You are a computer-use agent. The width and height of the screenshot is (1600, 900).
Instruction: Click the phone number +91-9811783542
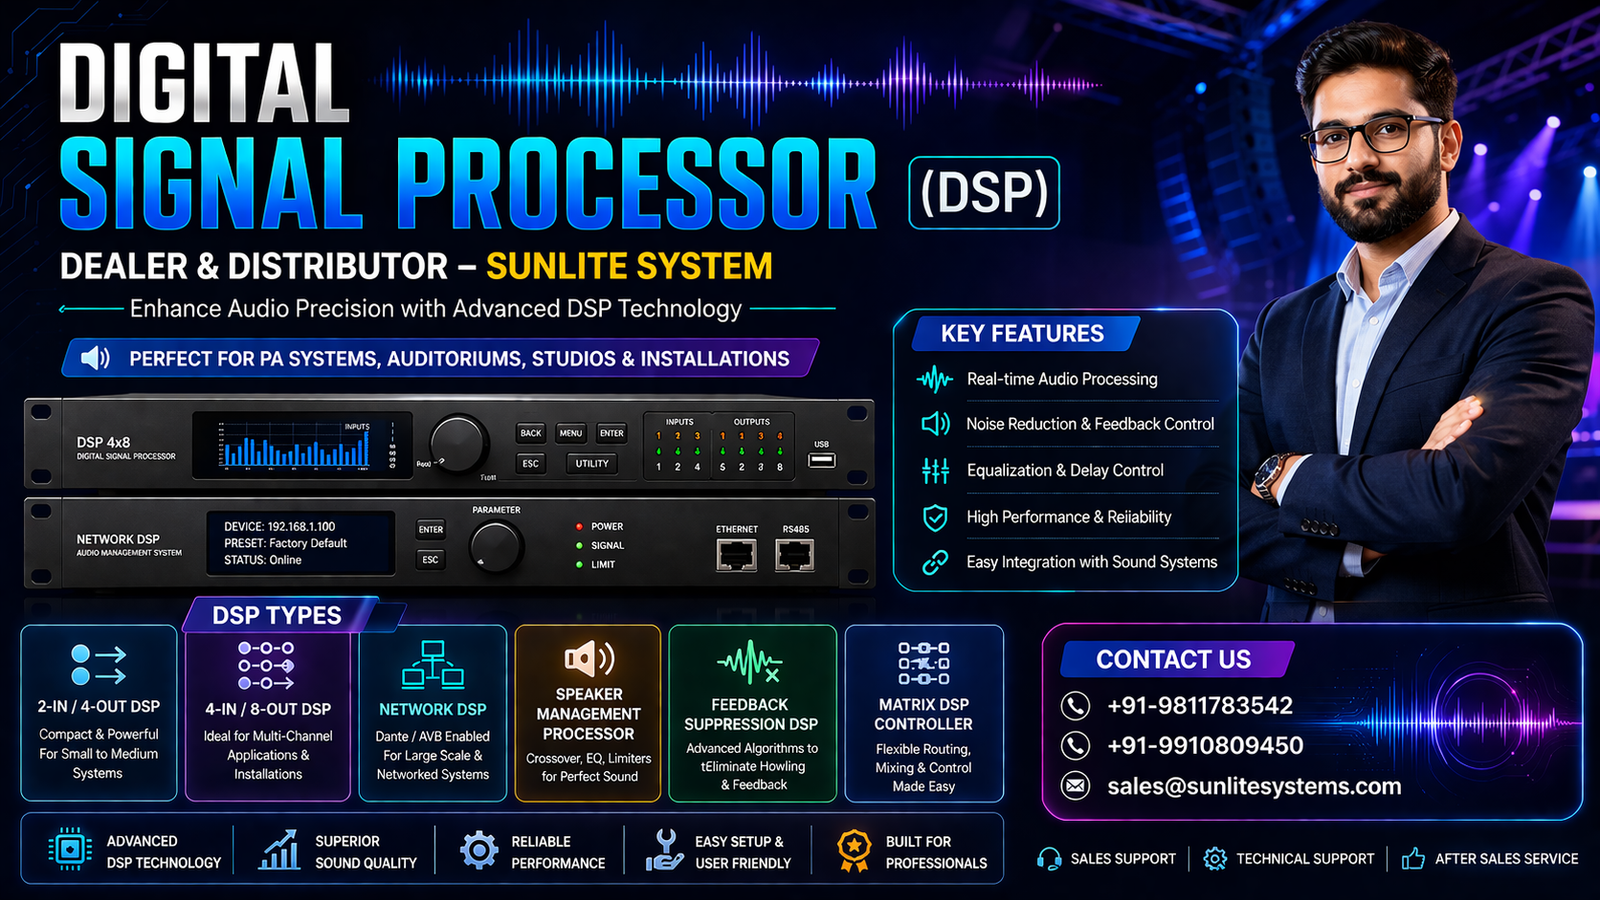1200,706
